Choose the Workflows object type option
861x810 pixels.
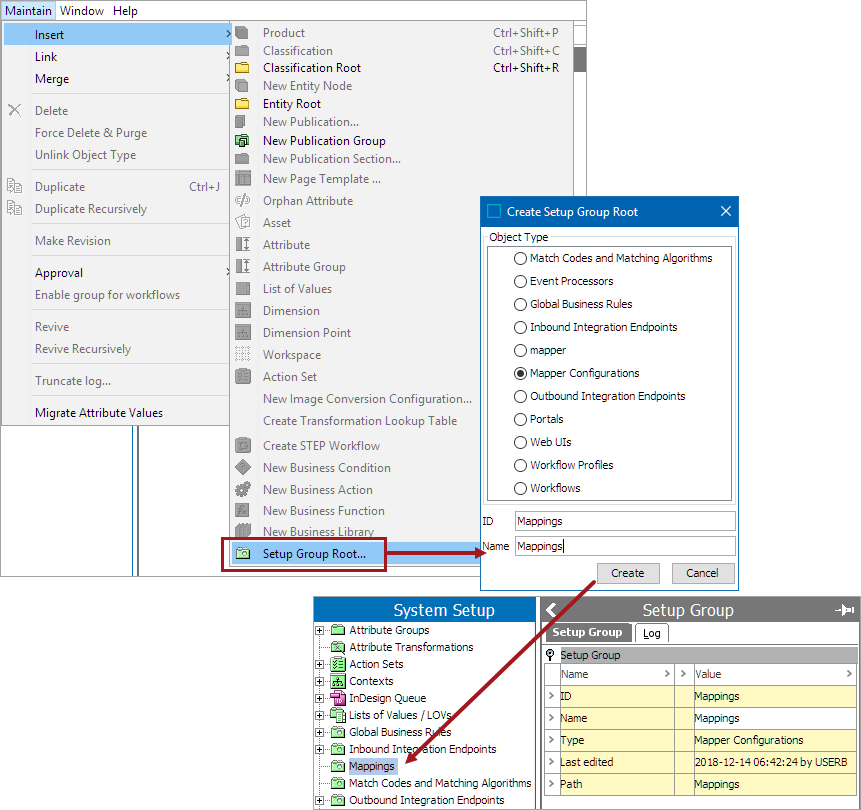point(520,488)
